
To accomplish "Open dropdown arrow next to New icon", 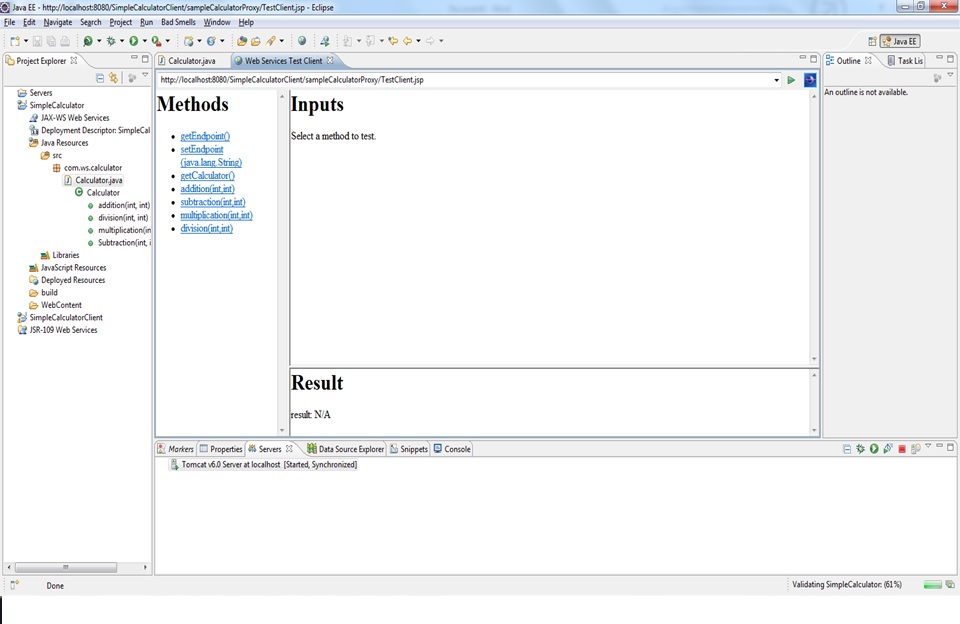I will pos(26,41).
